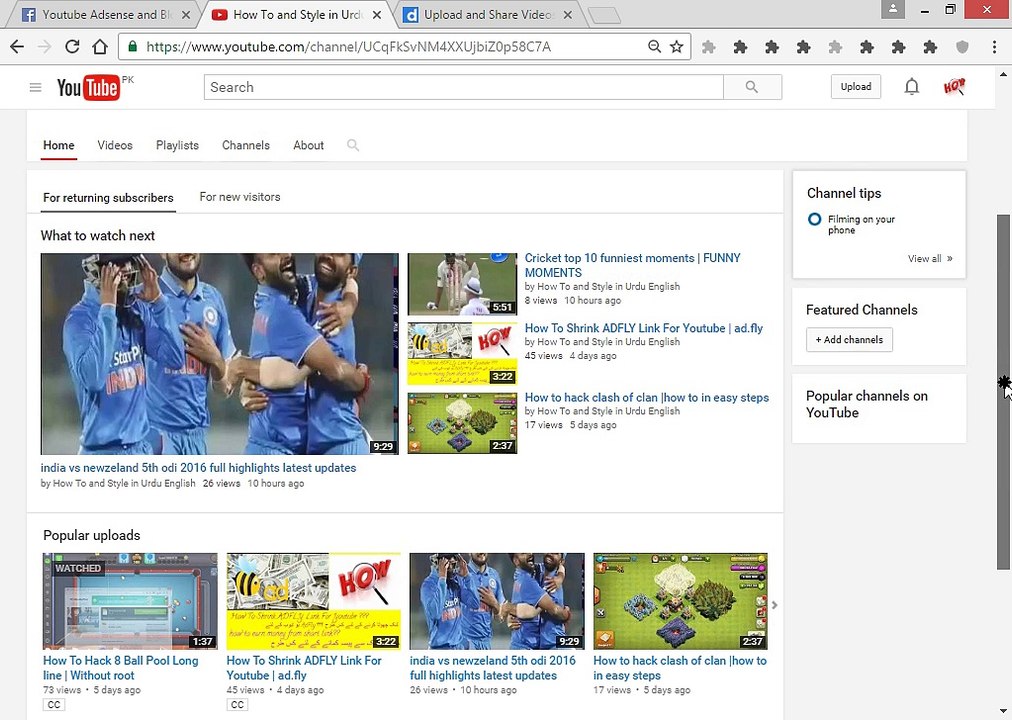Image resolution: width=1012 pixels, height=720 pixels.
Task: Open clash of clan title in Popular uploads
Action: coord(680,668)
